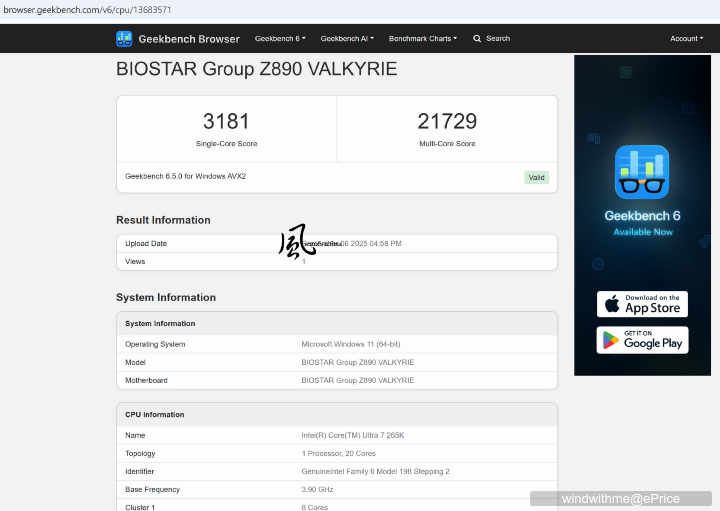Click the browser address bar URL

click(x=86, y=9)
